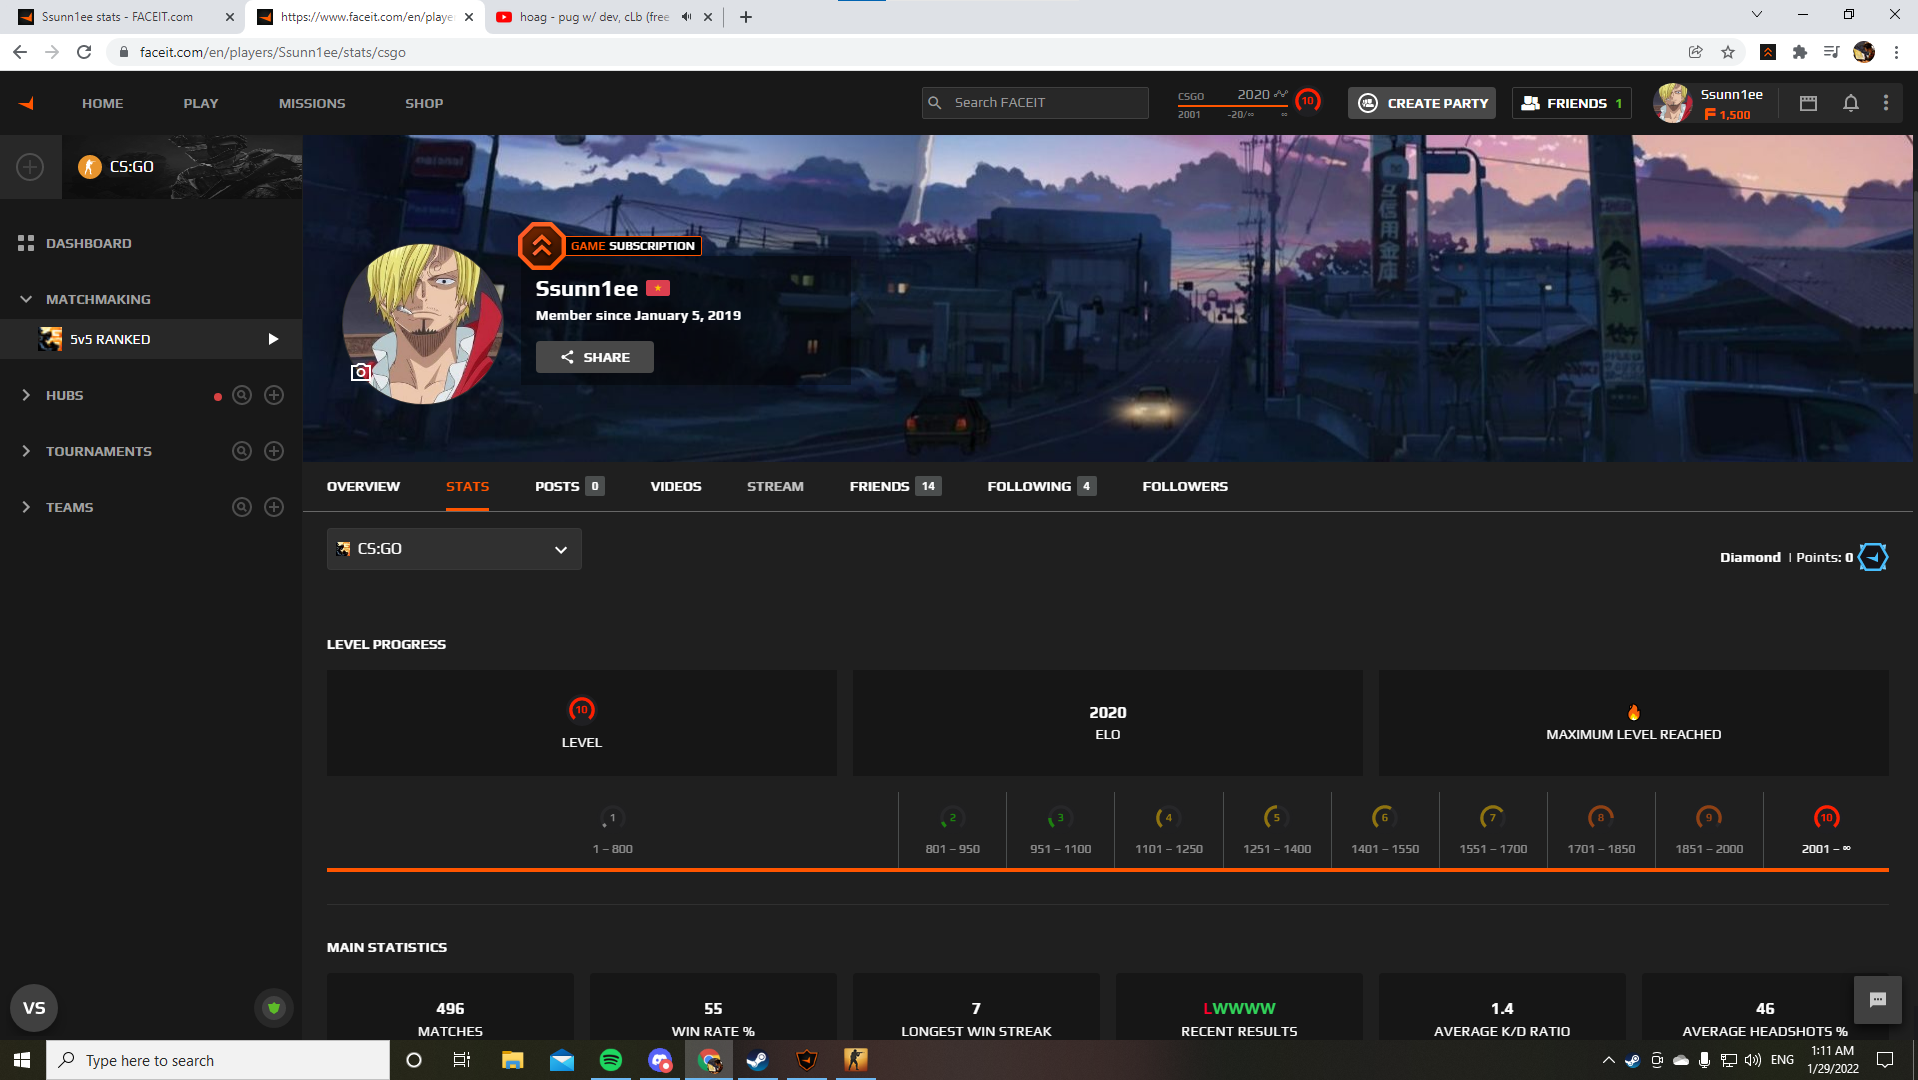Screen dimensions: 1918x1080
Task: Click the plus icon beside HUBS
Action: pos(274,395)
